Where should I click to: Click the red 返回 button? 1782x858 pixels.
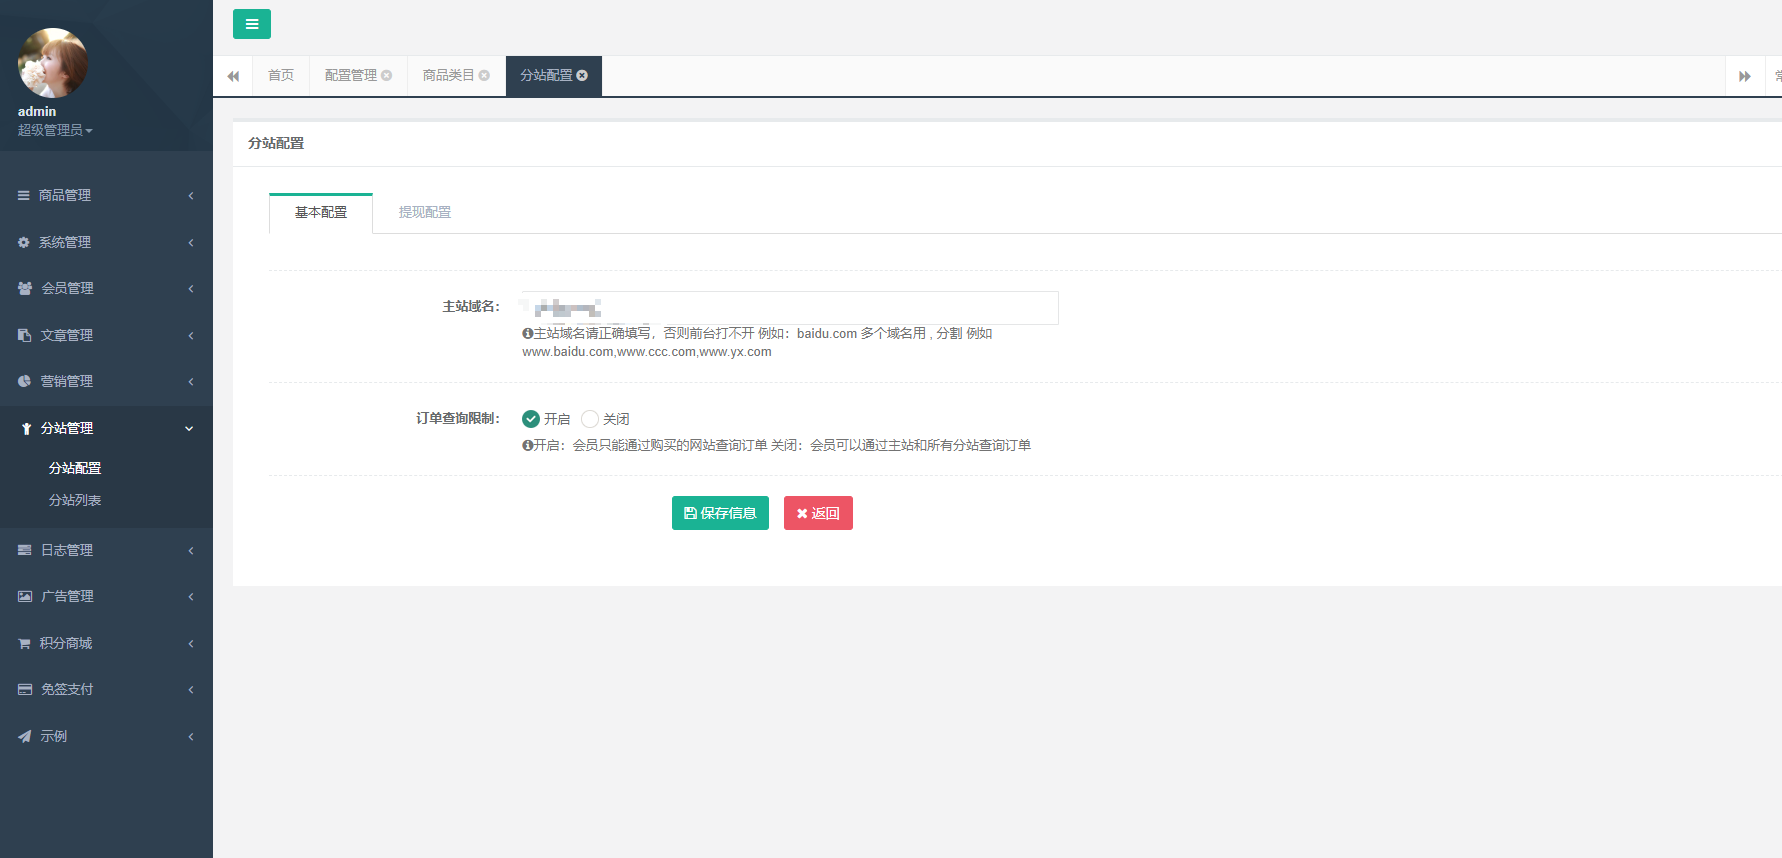(818, 513)
